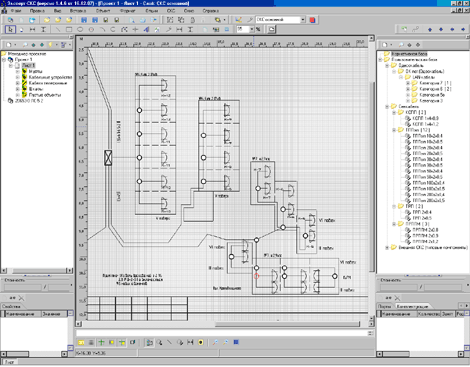
Task: Expand the Шкафы tree node
Action: (17, 89)
